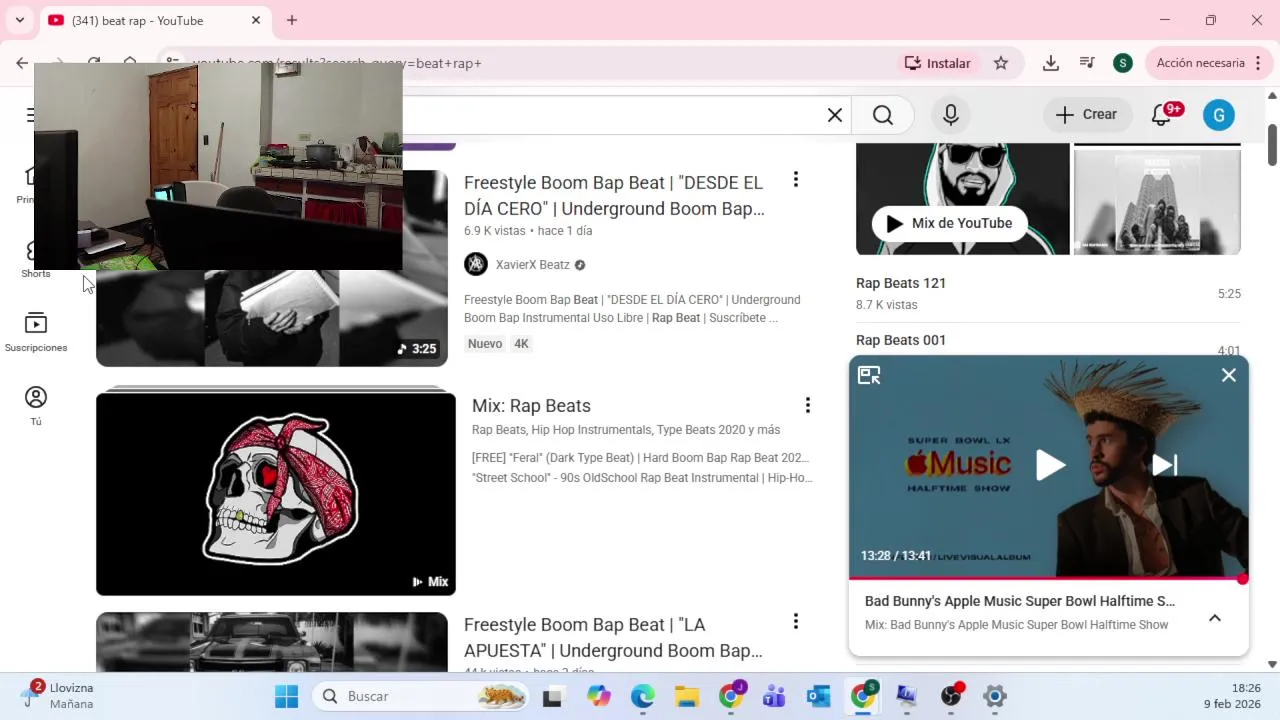
Task: Open Microsoft Edge from taskbar
Action: pos(642,696)
